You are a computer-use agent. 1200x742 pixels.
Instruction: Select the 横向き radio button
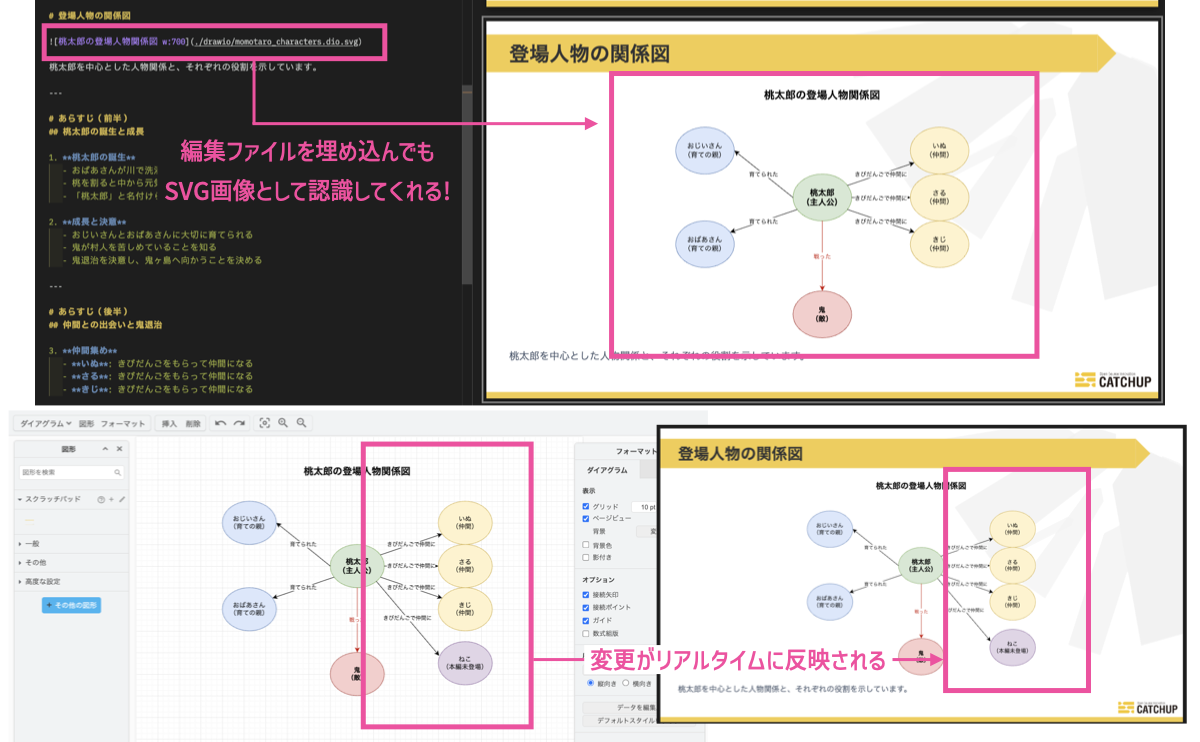(x=626, y=683)
